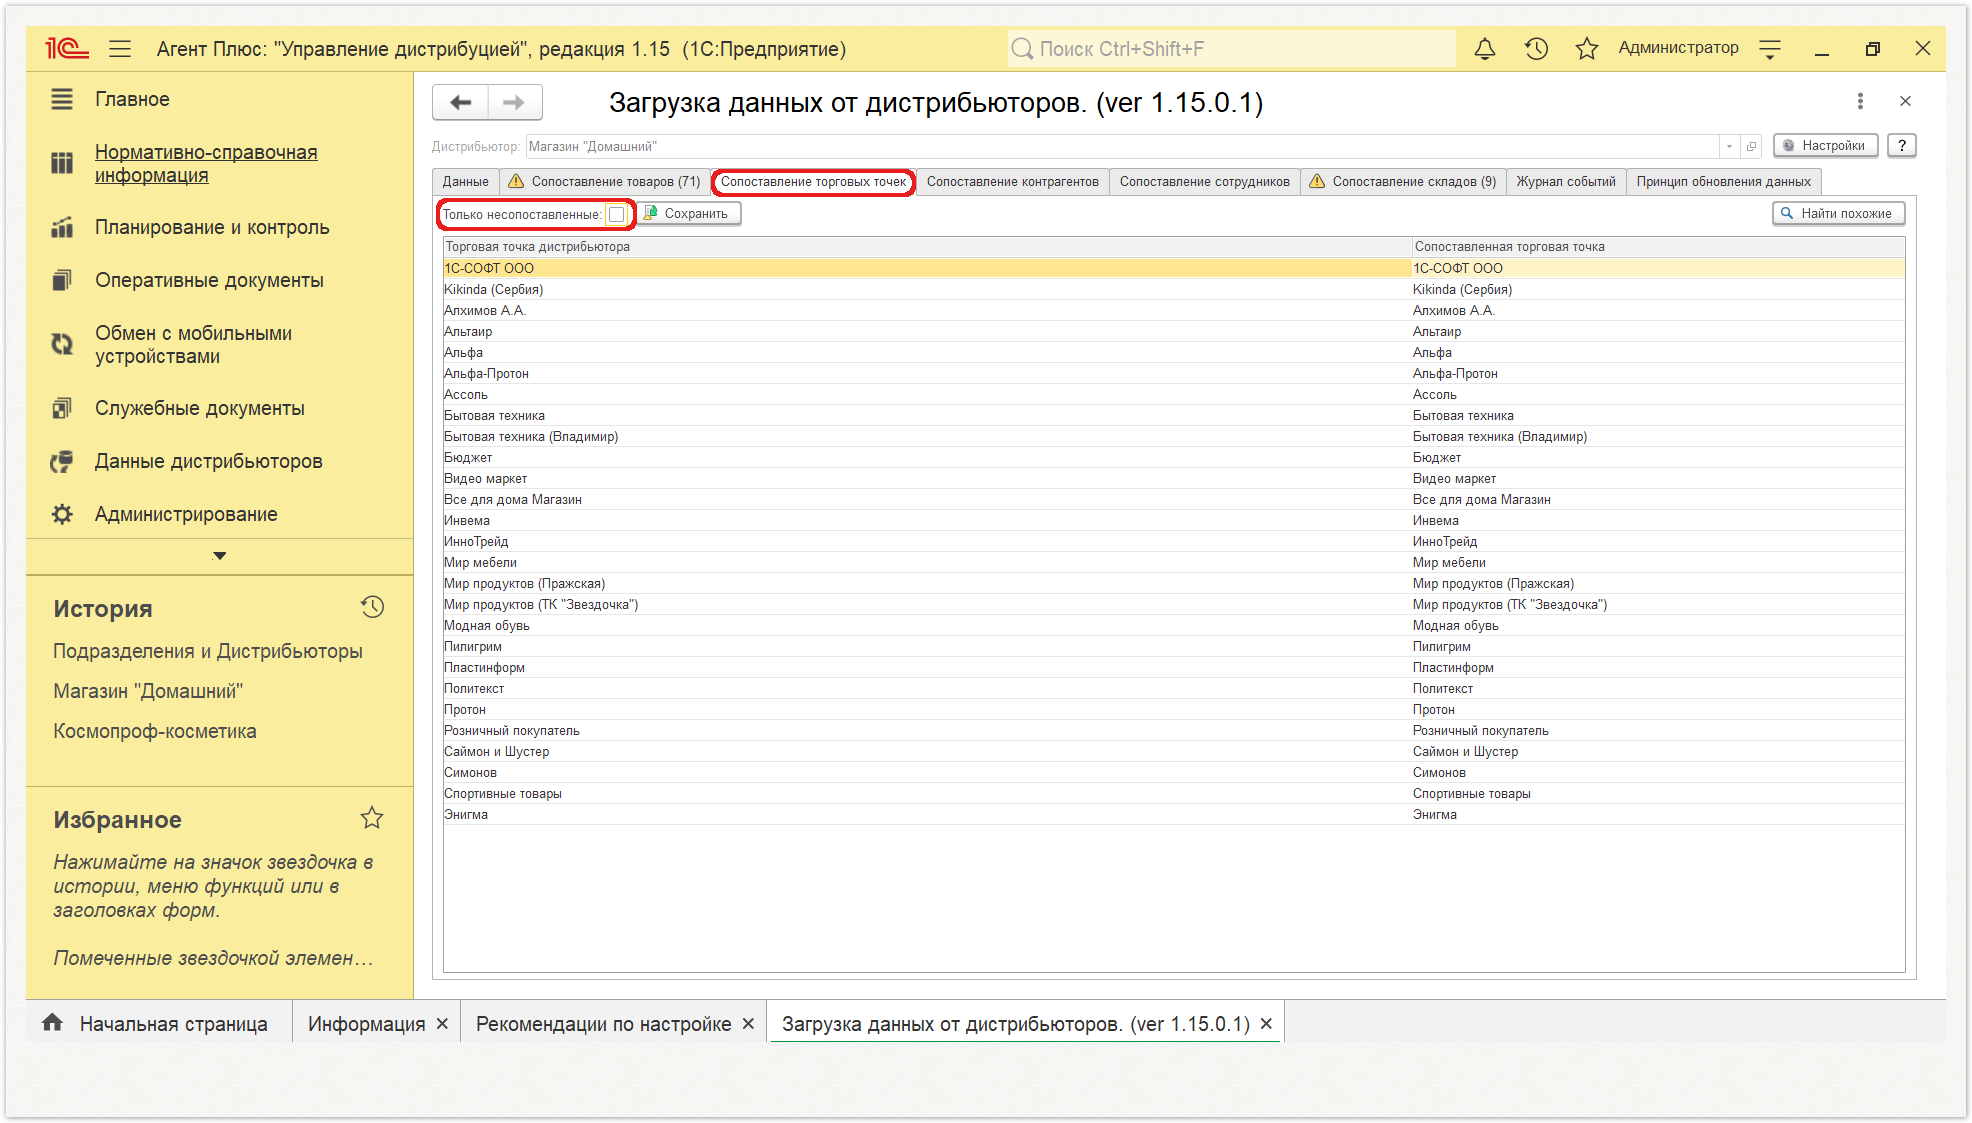
Task: Toggle the Только несопоставленные checkbox
Action: click(x=617, y=214)
